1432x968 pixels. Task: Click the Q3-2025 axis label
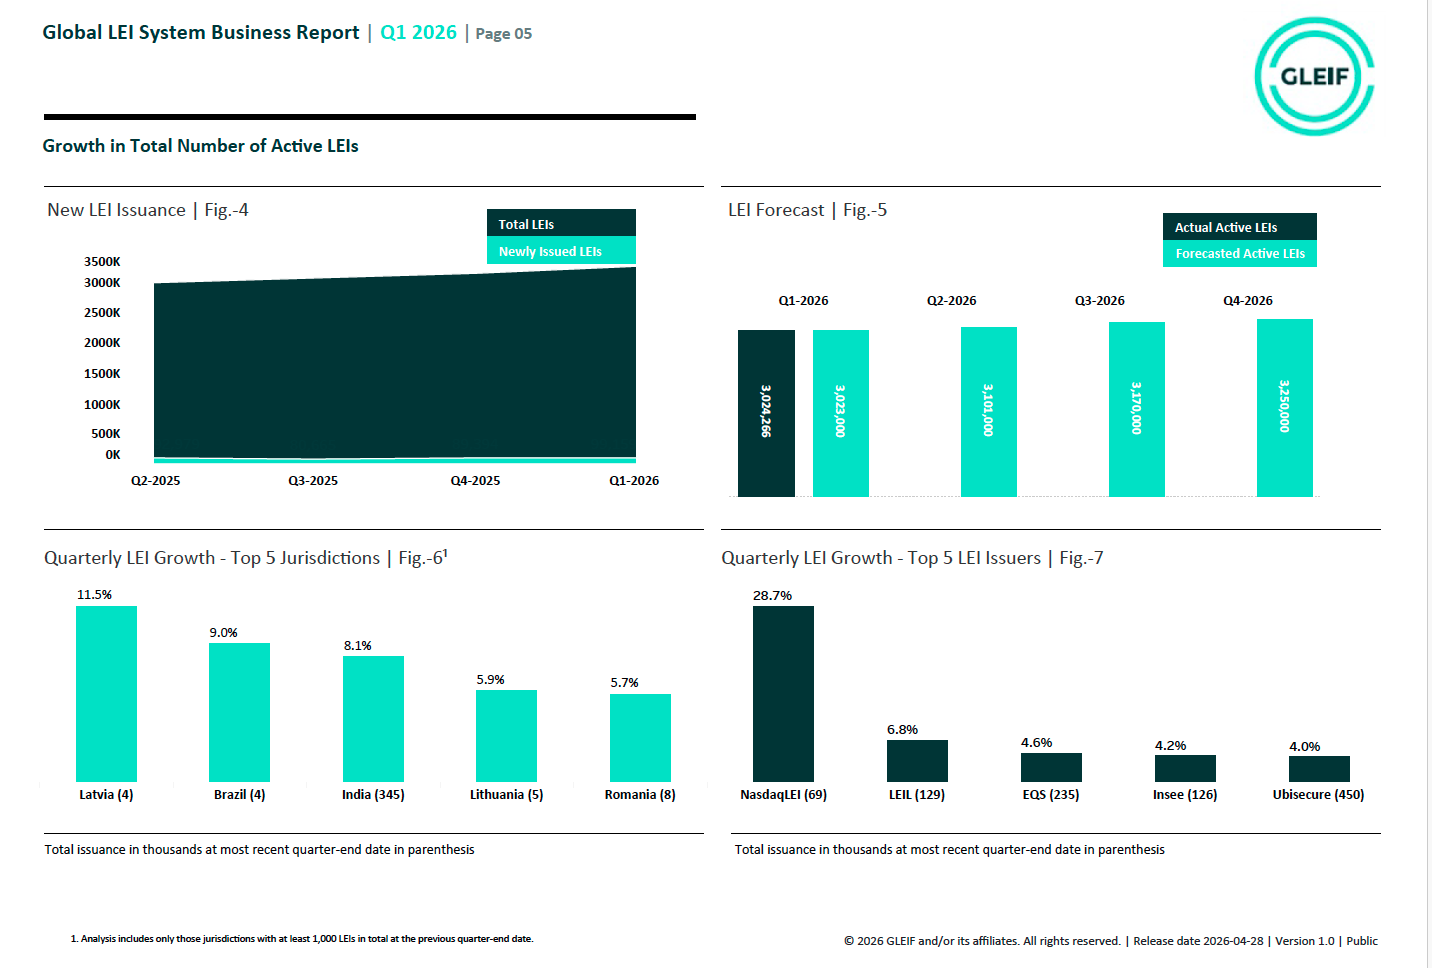[x=313, y=481]
